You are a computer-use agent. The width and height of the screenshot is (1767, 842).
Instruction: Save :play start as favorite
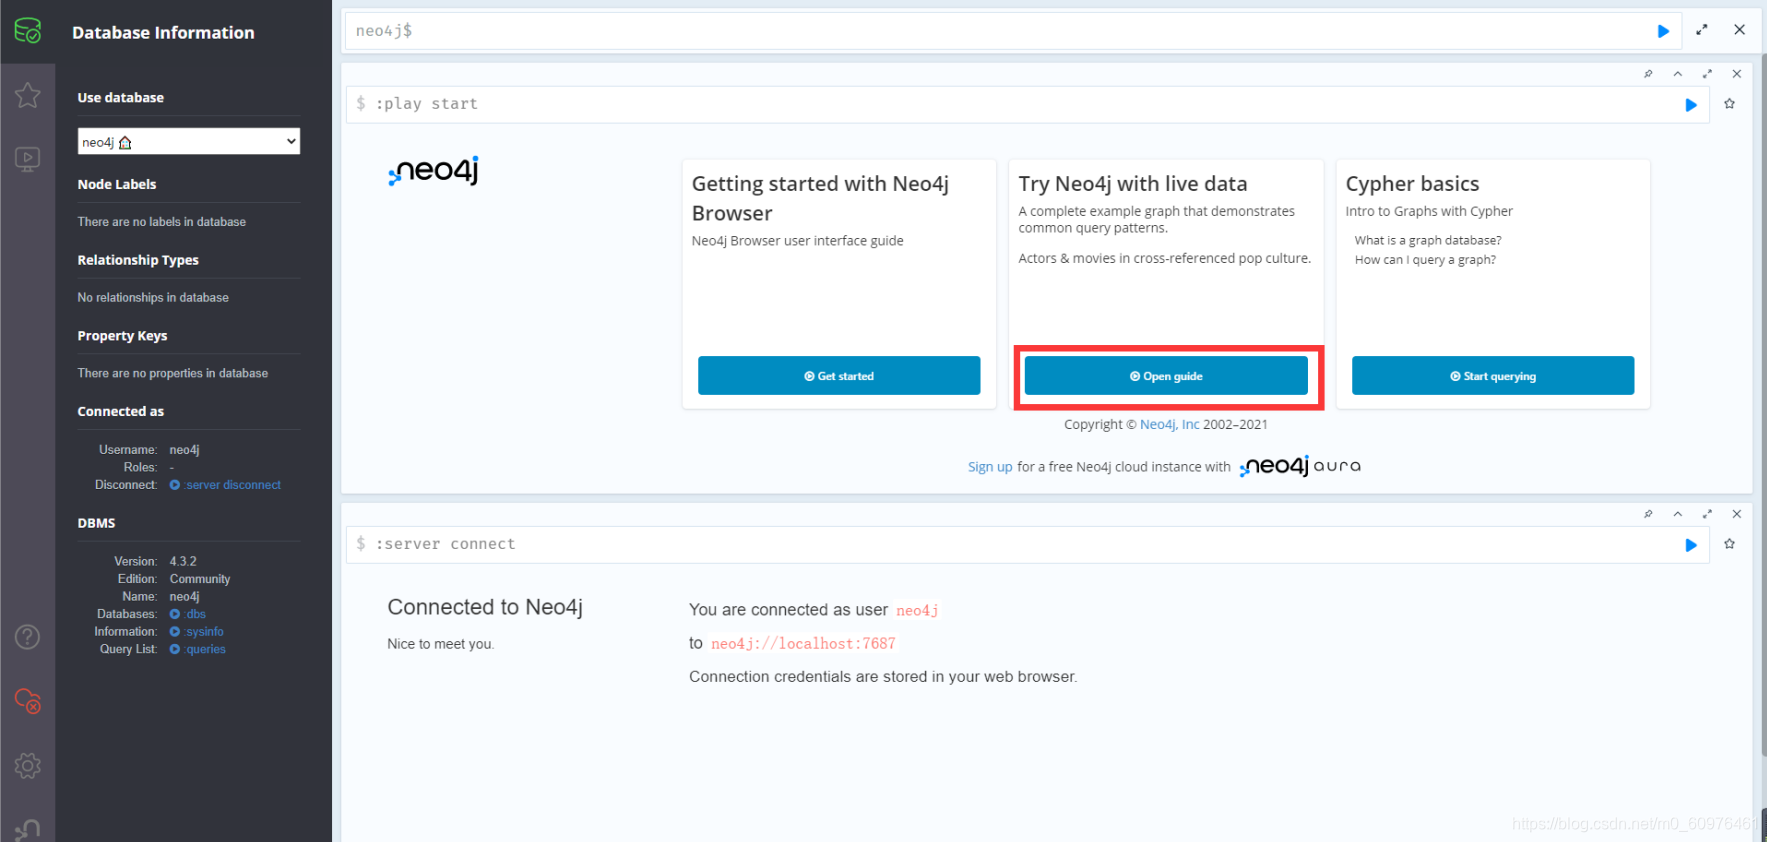coord(1730,104)
